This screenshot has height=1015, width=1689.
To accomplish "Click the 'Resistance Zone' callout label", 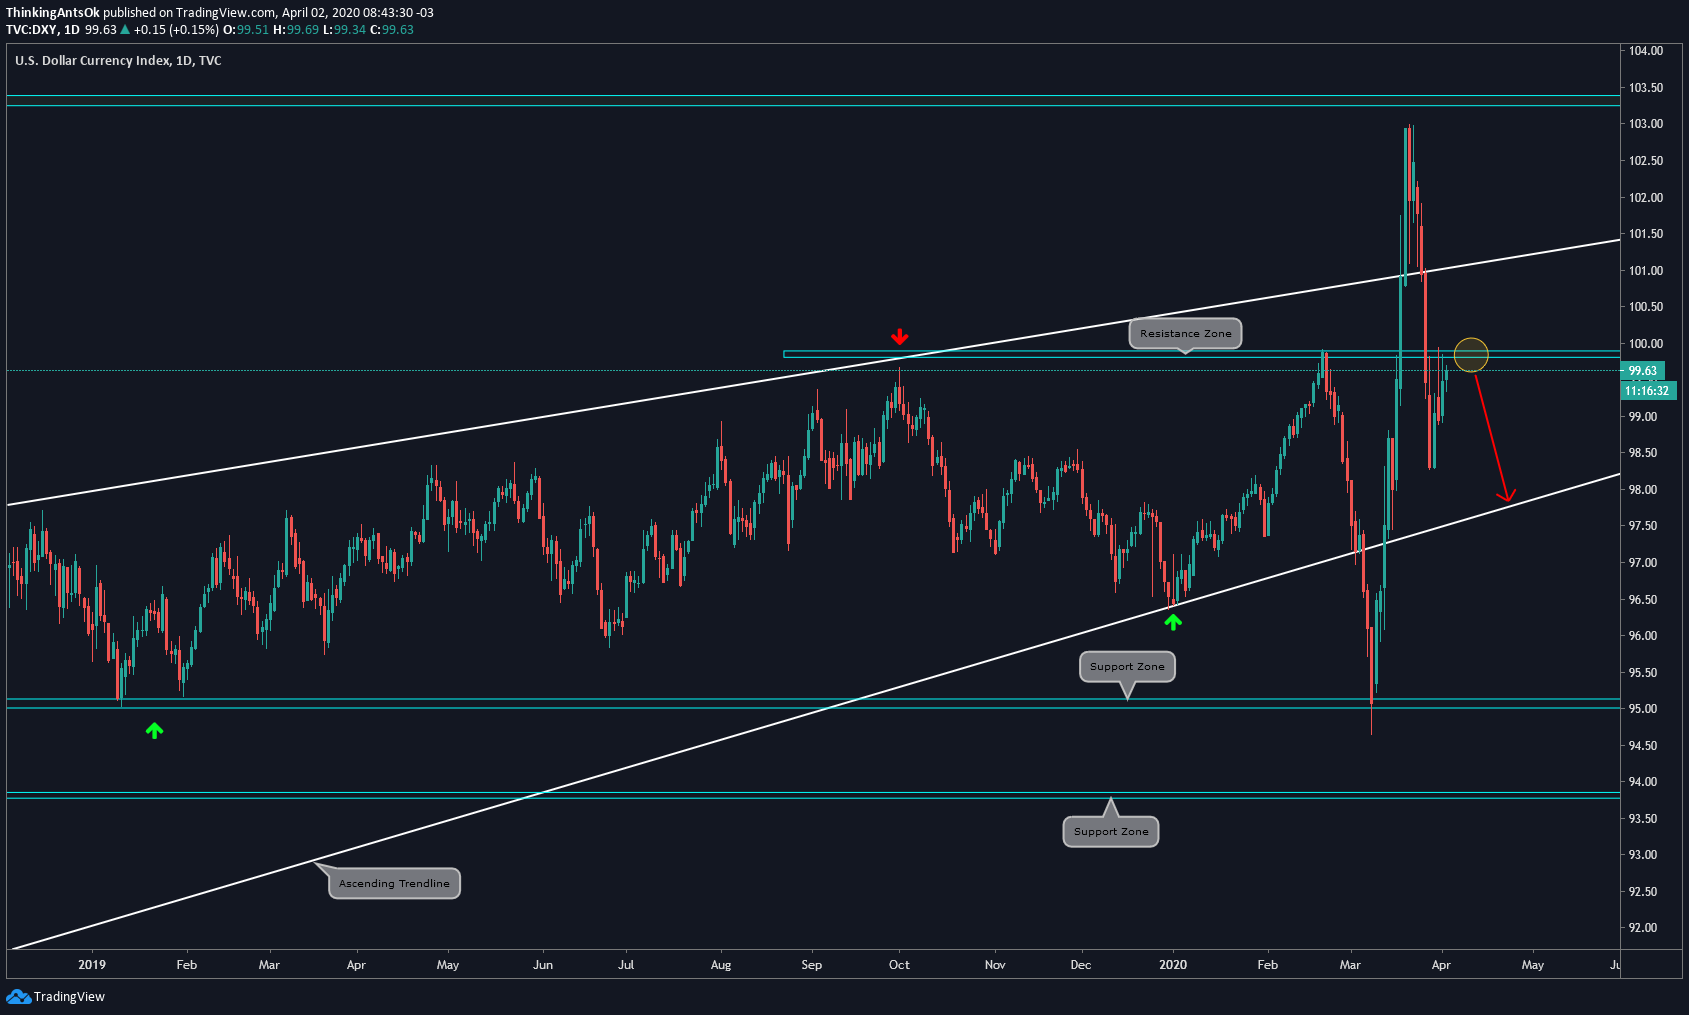I will pyautogui.click(x=1186, y=333).
